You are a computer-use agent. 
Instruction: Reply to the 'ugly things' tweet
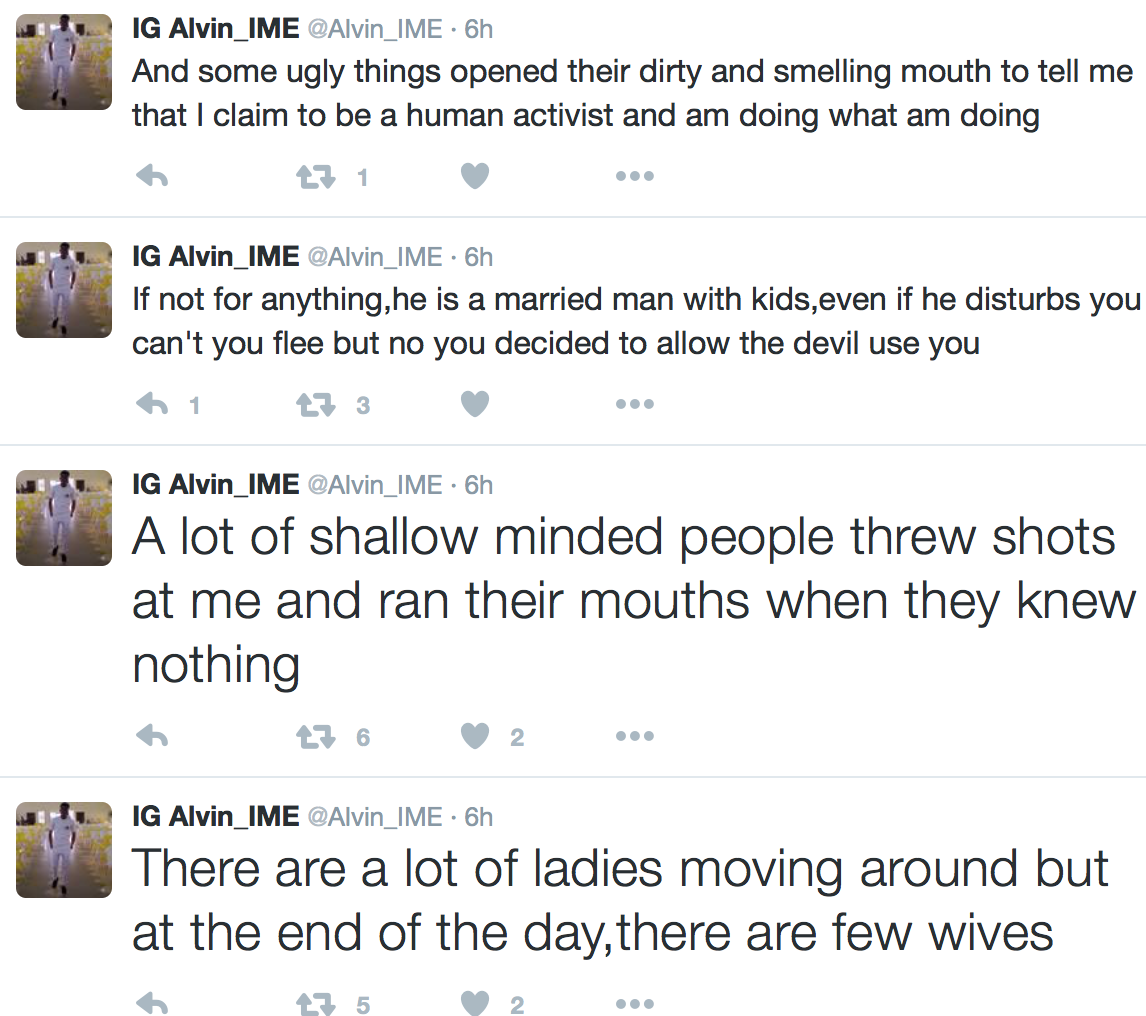(x=153, y=176)
